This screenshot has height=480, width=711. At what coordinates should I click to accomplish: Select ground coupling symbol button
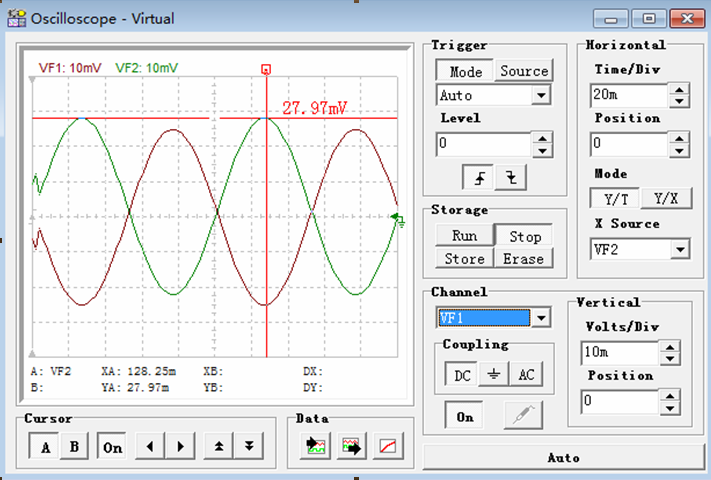pos(494,374)
